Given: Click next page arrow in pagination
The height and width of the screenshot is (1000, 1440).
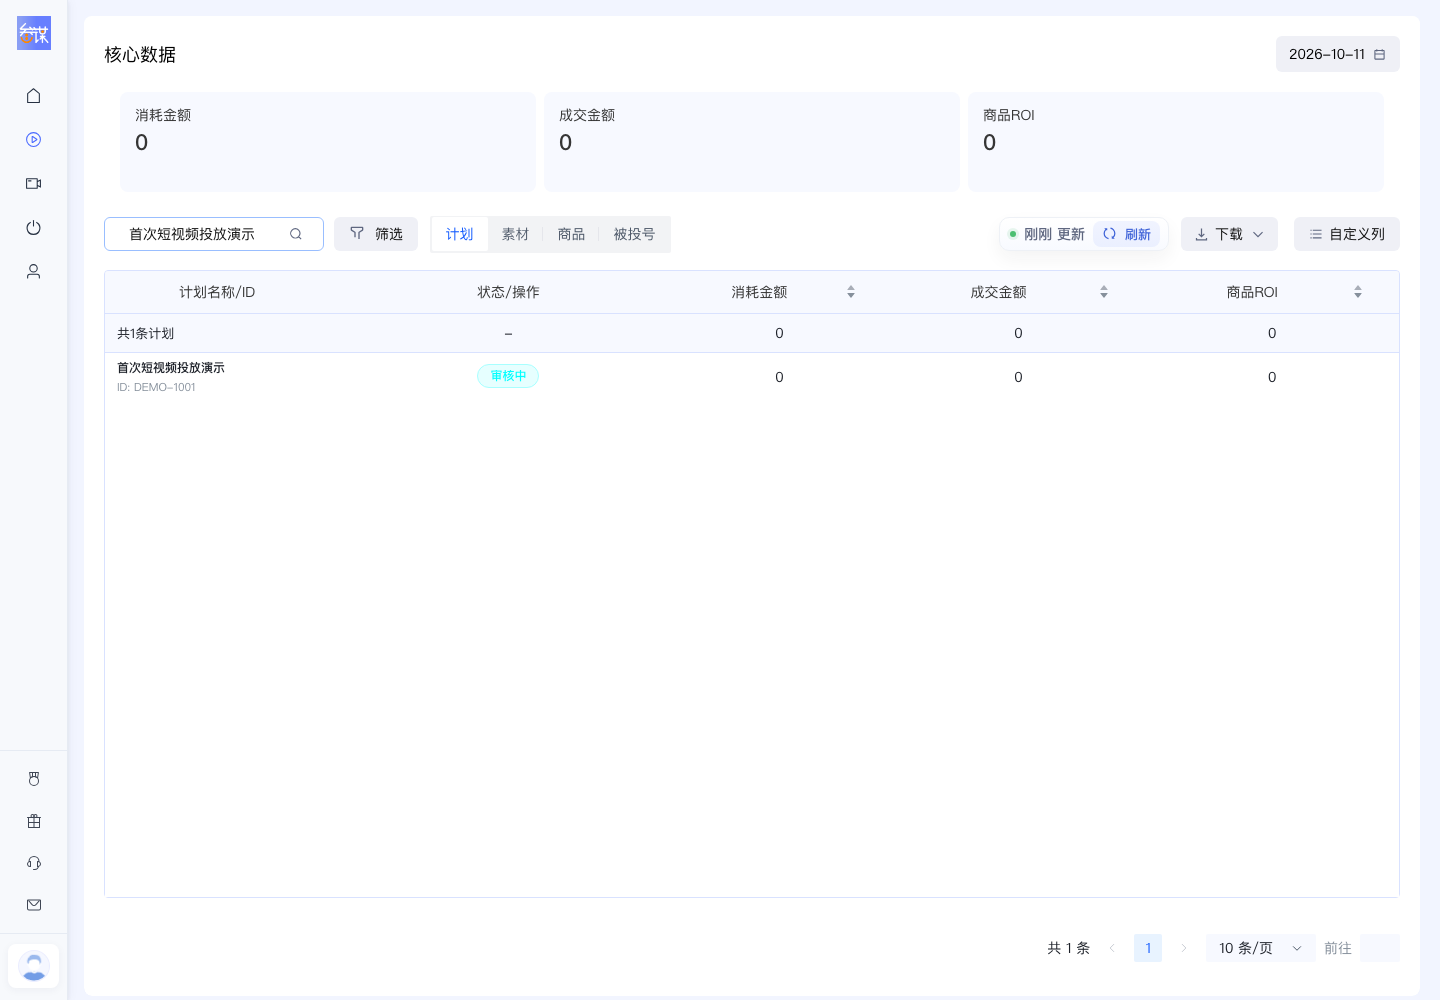Looking at the screenshot, I should [x=1184, y=948].
